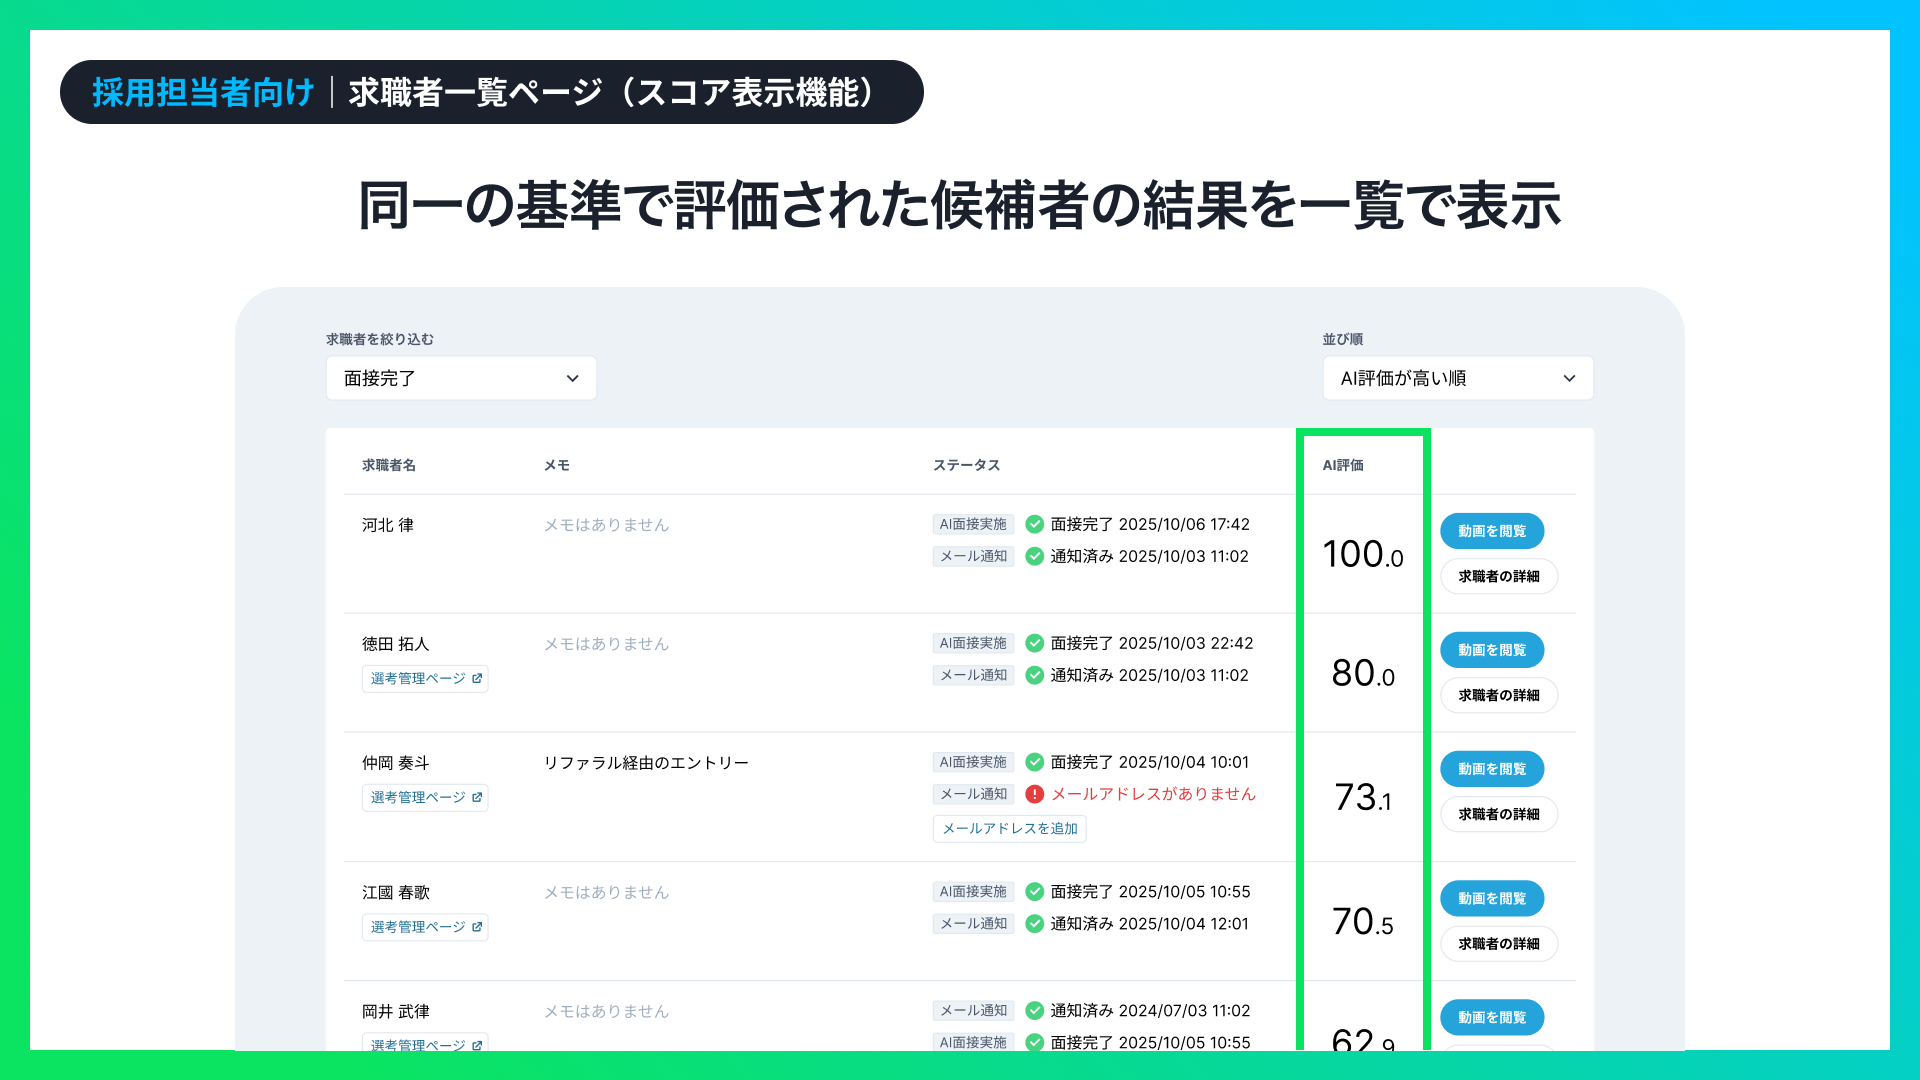Click 動画を閲覧 for 徳田 拓人
The image size is (1920, 1080).
coord(1491,650)
